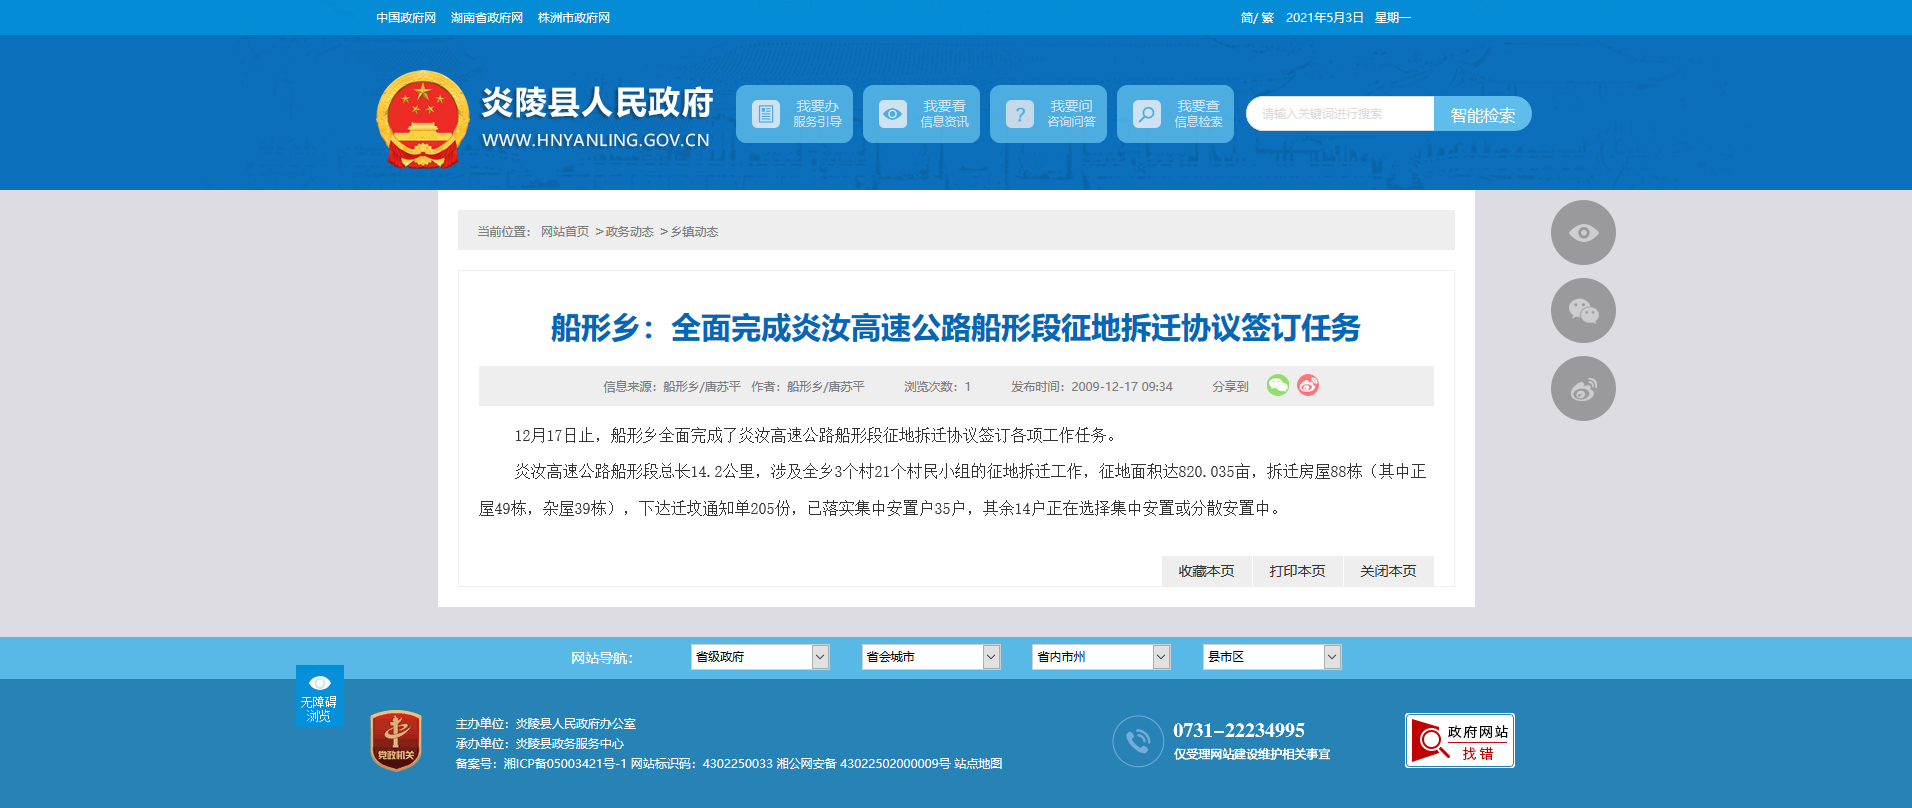Click 政务动态 in the breadcrumb

tap(629, 232)
